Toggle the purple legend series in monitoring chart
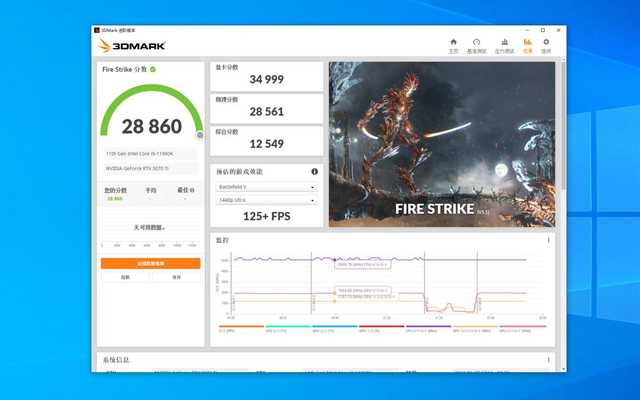The width and height of the screenshot is (640, 400). [428, 328]
